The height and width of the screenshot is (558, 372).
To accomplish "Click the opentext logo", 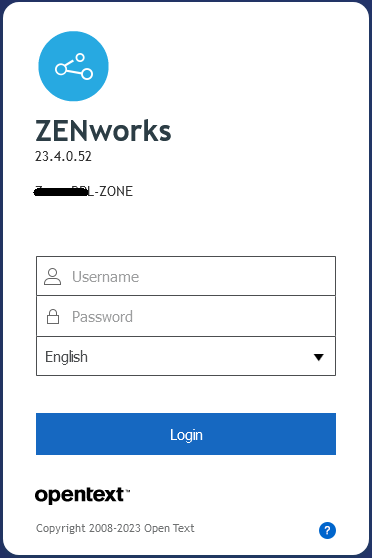I will (x=82, y=495).
